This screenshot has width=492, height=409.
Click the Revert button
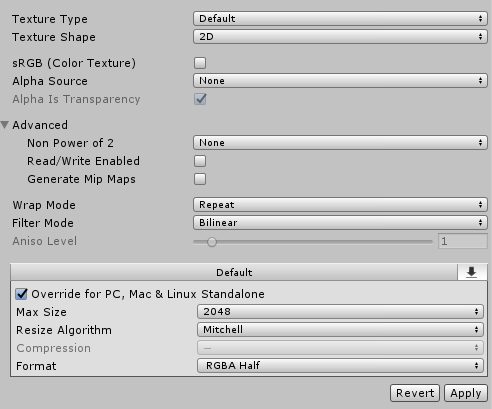pyautogui.click(x=415, y=393)
